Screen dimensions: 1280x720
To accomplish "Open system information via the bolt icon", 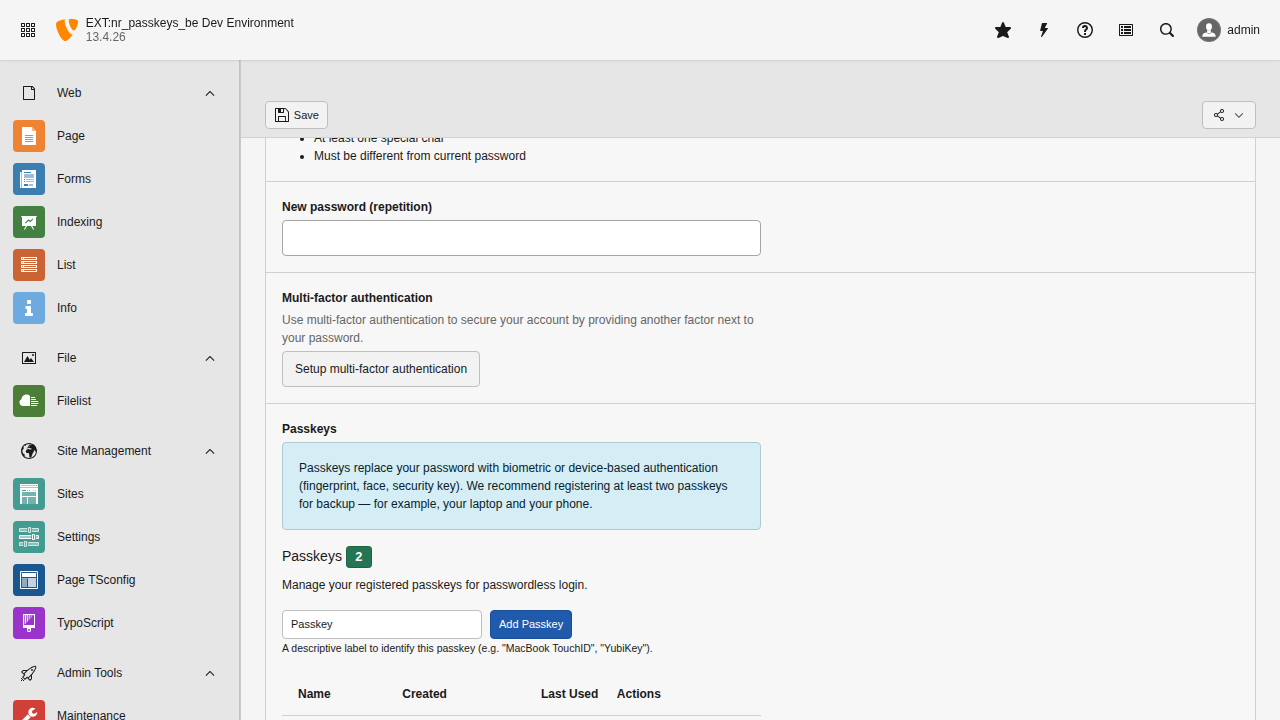I will 1043,30.
